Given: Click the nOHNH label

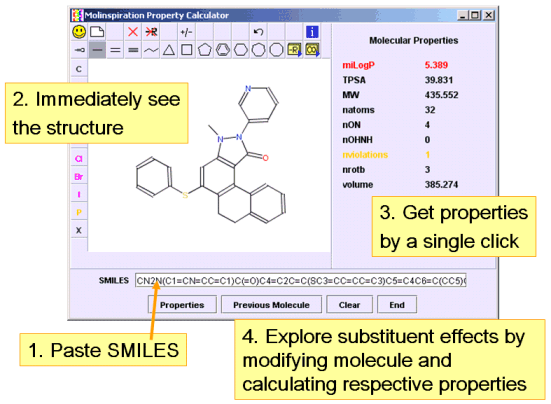Looking at the screenshot, I should tap(357, 140).
